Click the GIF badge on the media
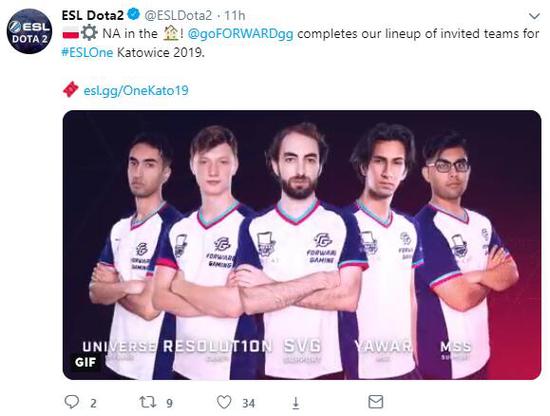Viewport: 550px width, 416px height. [x=85, y=362]
